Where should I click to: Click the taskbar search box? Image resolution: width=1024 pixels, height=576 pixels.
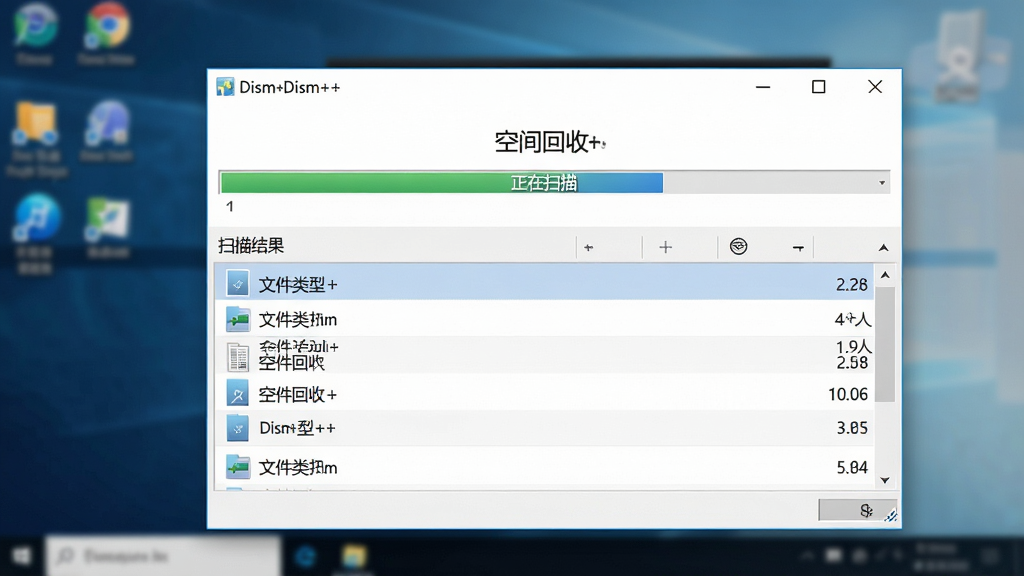pyautogui.click(x=163, y=556)
